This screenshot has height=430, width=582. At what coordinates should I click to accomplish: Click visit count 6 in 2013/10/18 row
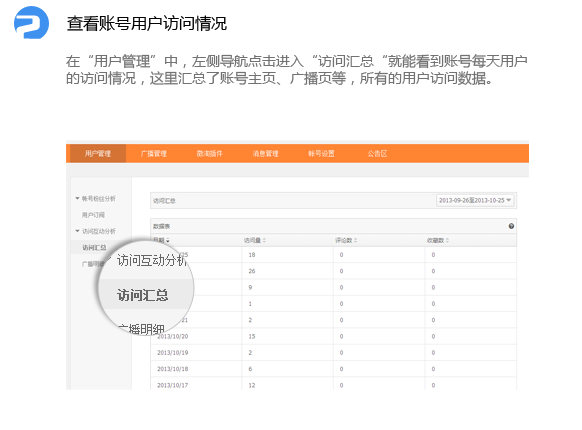pyautogui.click(x=250, y=369)
